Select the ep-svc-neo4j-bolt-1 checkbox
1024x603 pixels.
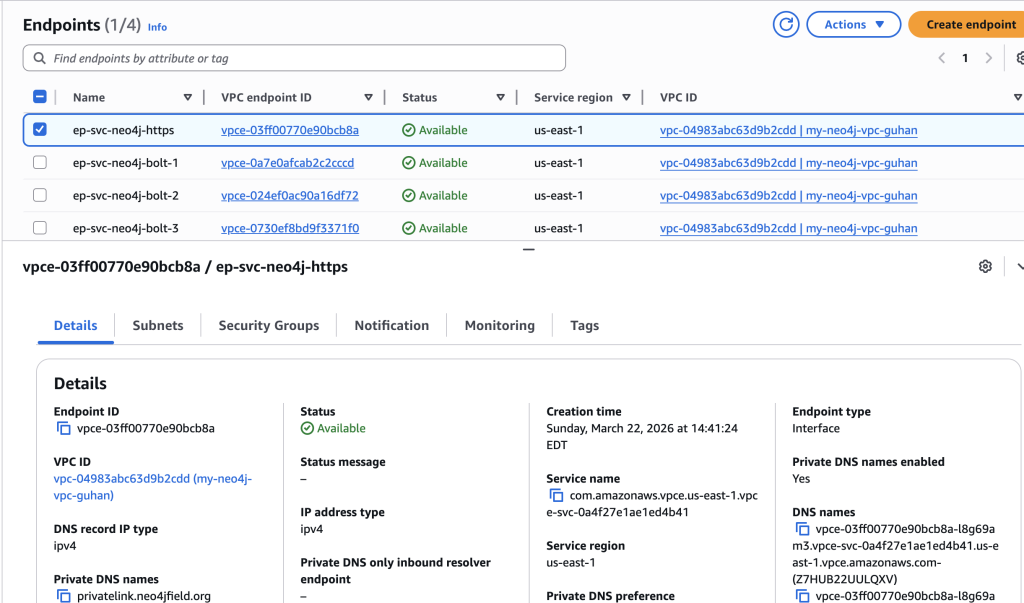coord(40,163)
